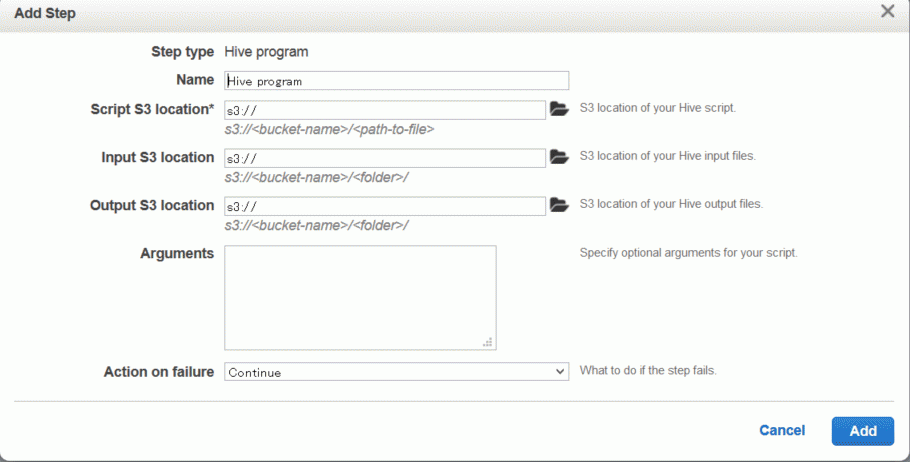Click the Action on failure label
Image resolution: width=910 pixels, height=462 pixels.
[x=159, y=372]
